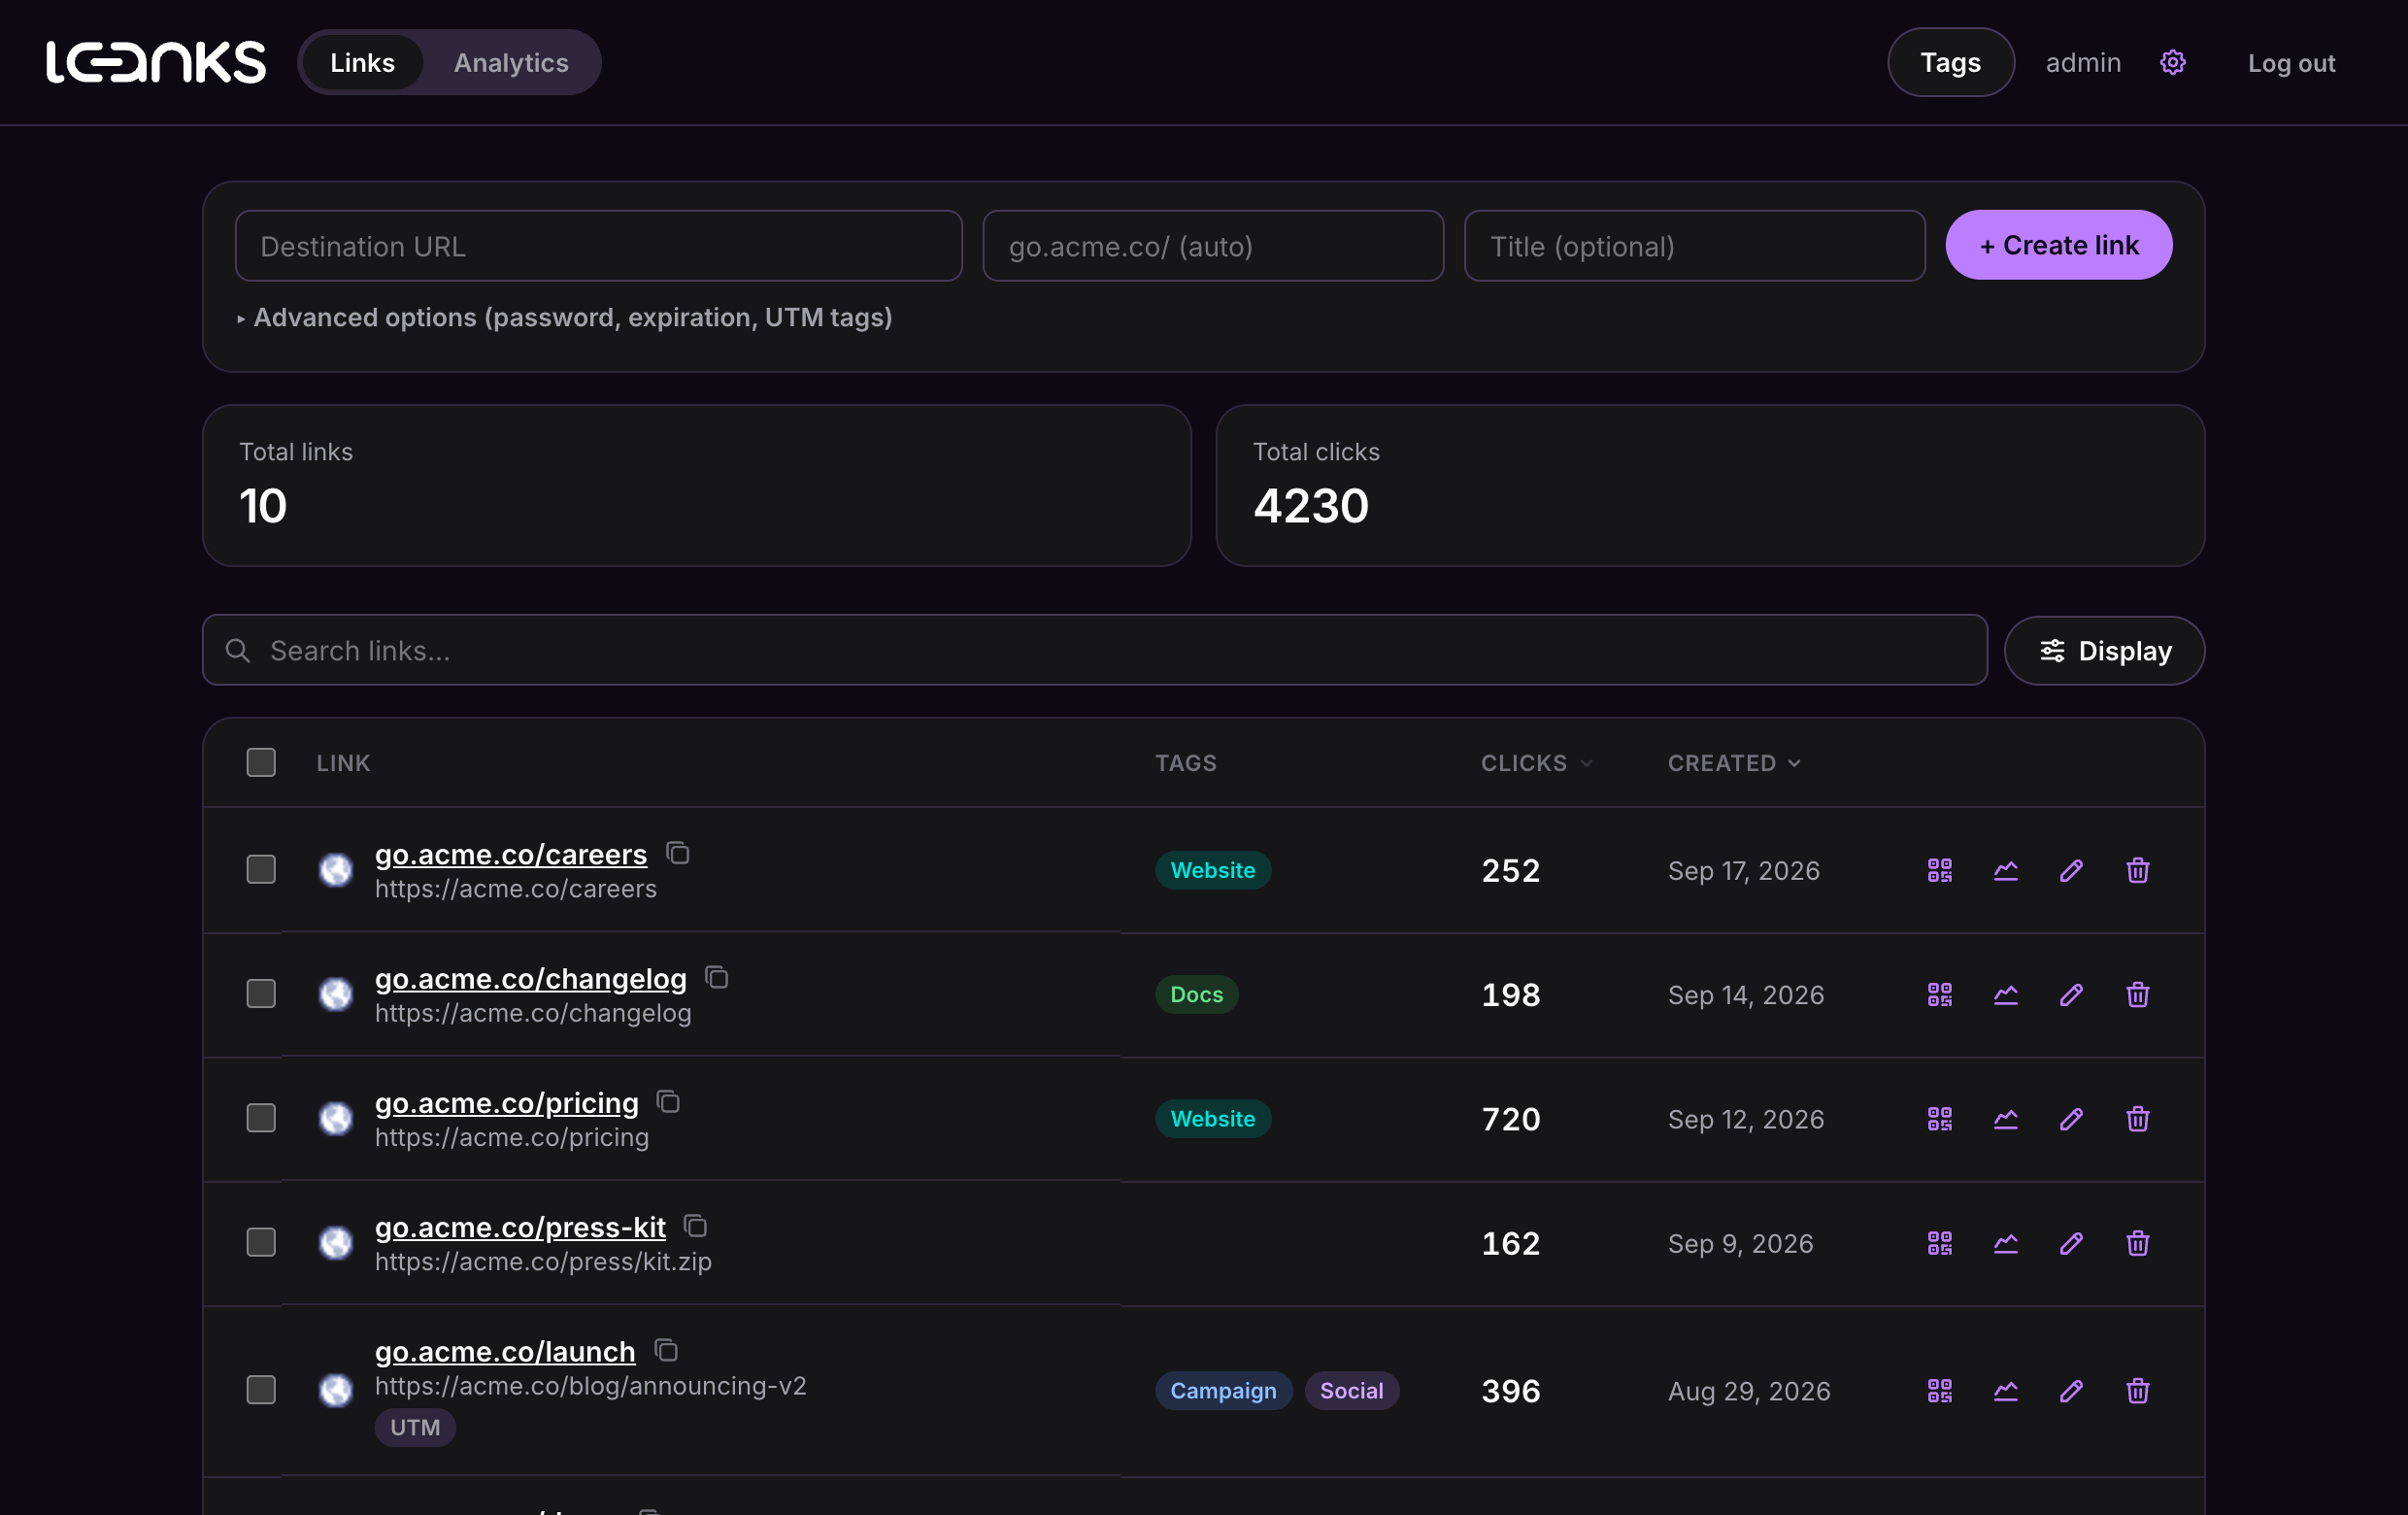Open the go.acme.co/pricing short link
Viewport: 2408px width, 1515px height.
point(506,1102)
